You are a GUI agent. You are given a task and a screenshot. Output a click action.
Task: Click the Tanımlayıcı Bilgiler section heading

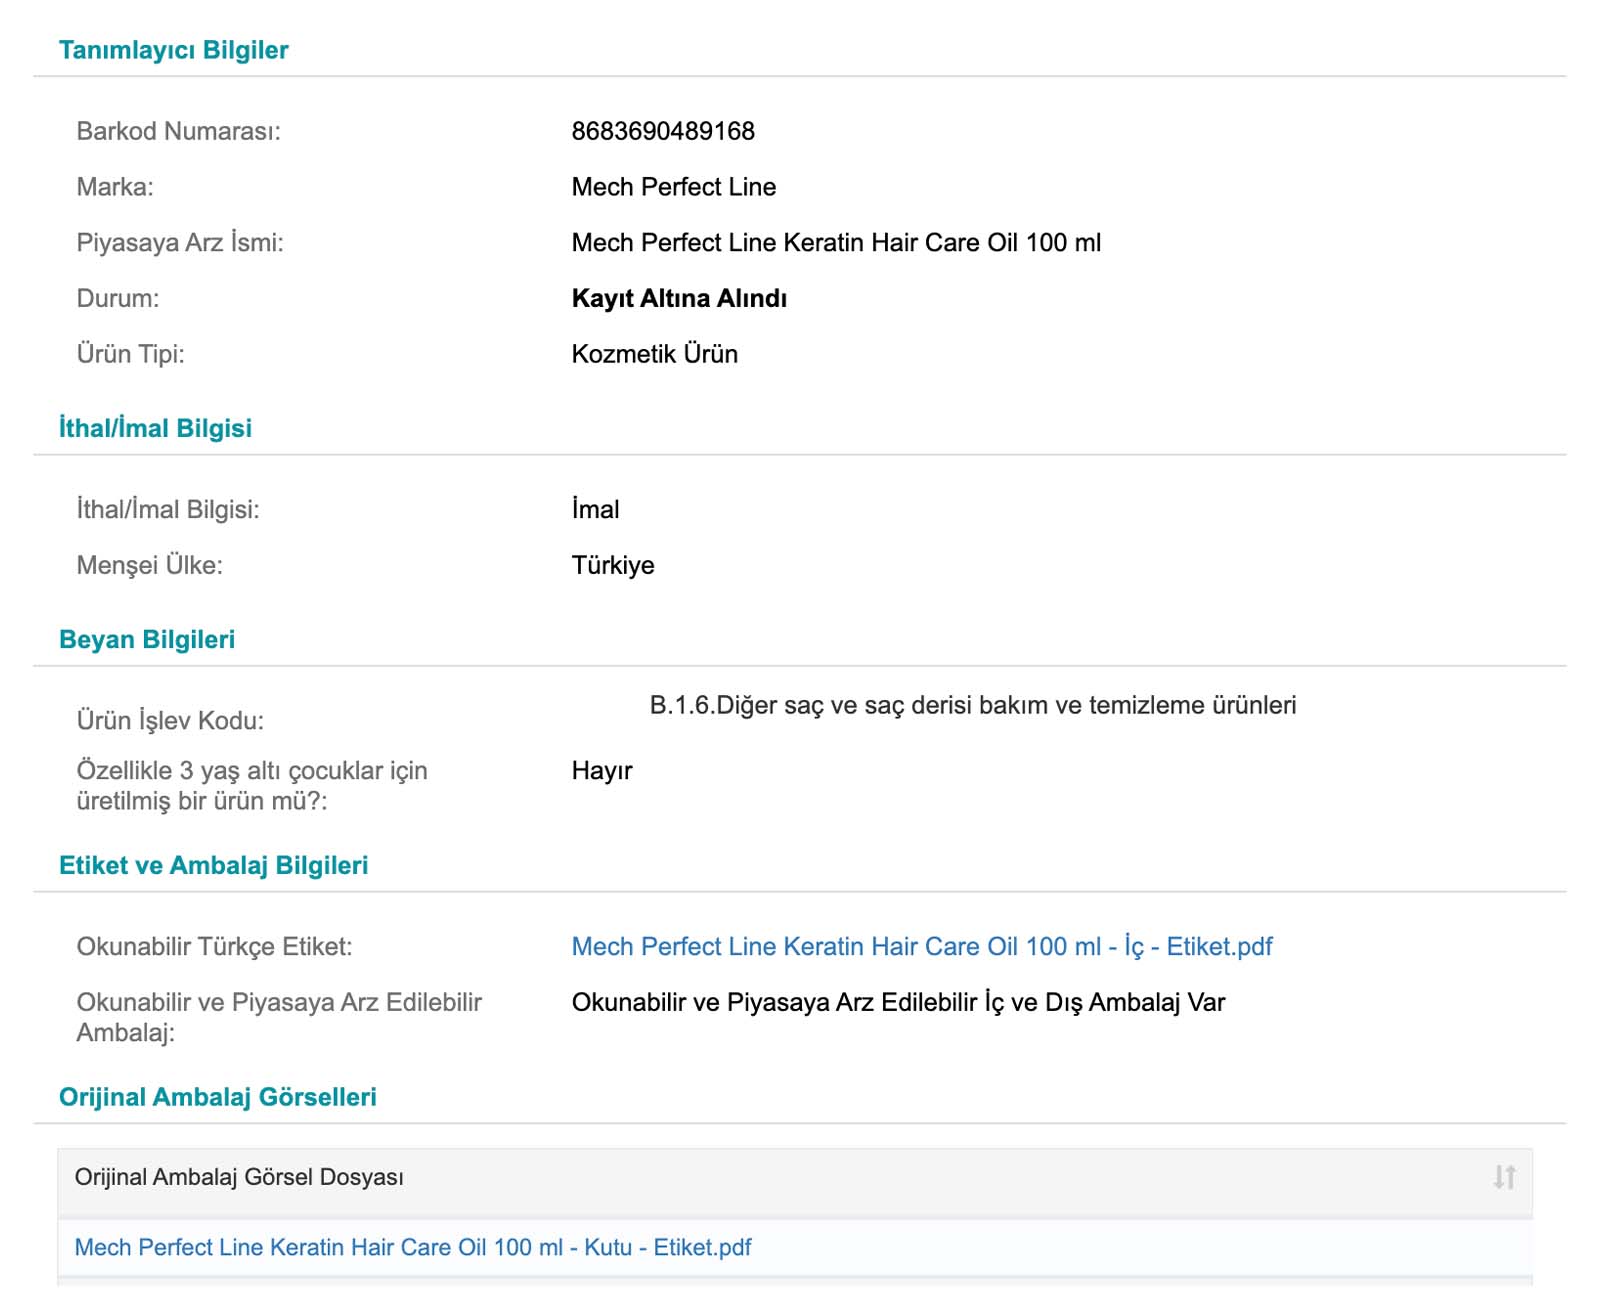[173, 50]
